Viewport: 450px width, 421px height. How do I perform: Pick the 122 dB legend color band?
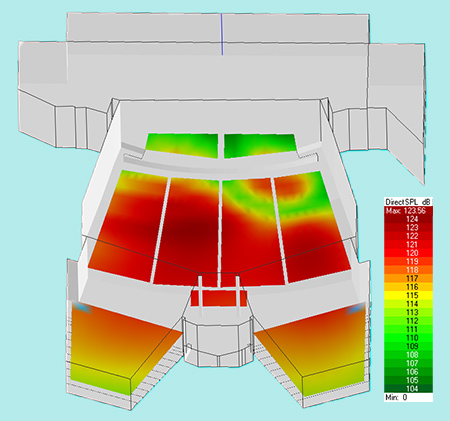tap(408, 236)
